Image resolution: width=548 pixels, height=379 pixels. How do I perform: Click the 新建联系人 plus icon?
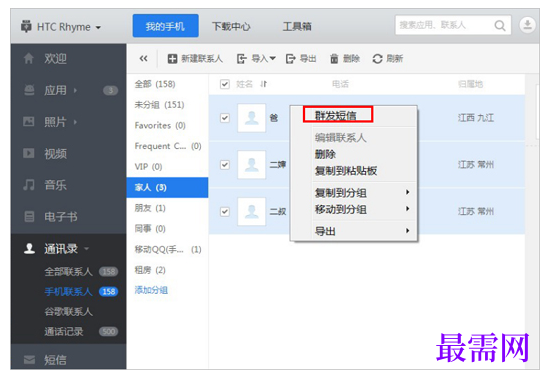[172, 58]
